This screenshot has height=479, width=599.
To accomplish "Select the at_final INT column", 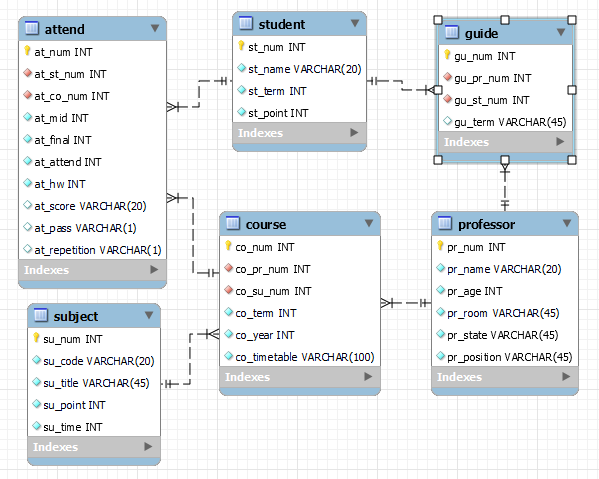I will [92, 140].
